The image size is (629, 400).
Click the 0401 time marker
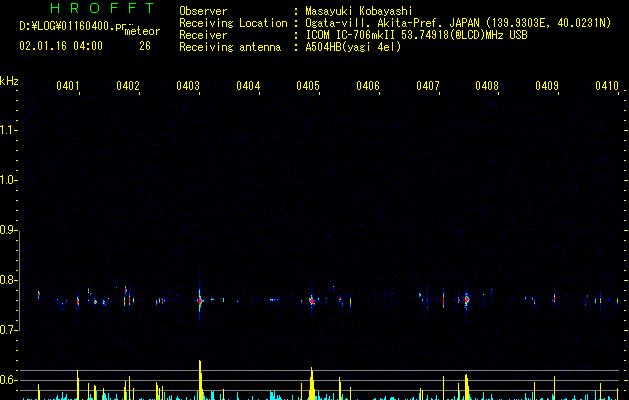[68, 86]
